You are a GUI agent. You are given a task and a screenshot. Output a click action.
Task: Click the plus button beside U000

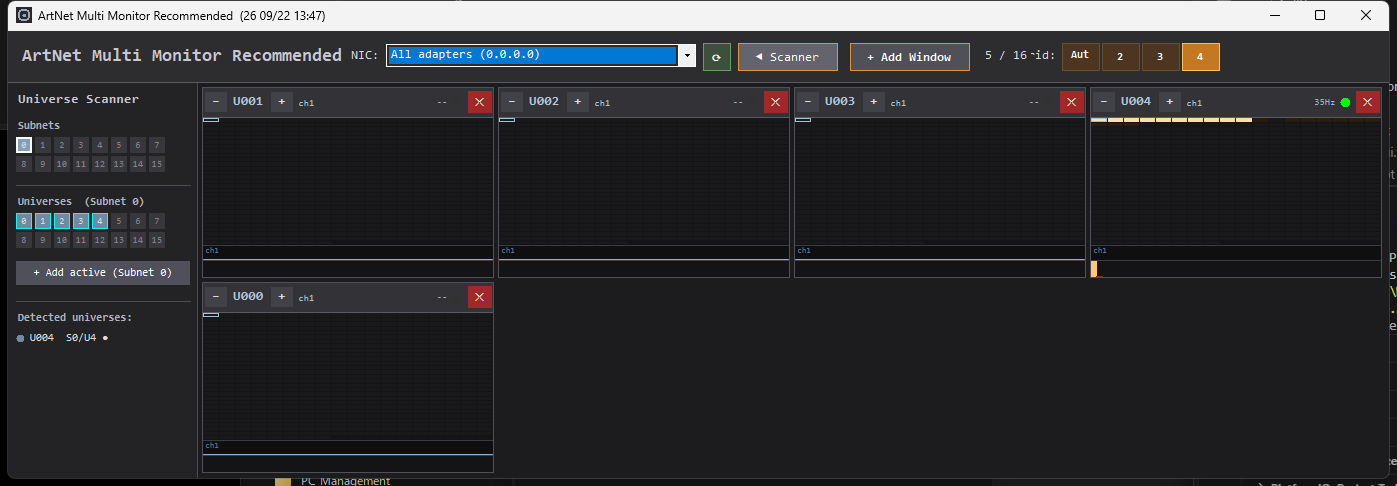click(281, 297)
